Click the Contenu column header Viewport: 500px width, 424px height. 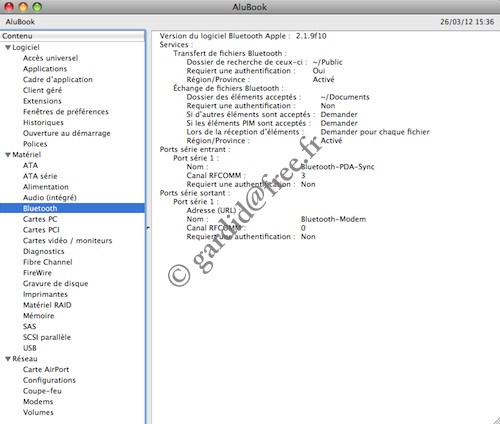pyautogui.click(x=72, y=36)
